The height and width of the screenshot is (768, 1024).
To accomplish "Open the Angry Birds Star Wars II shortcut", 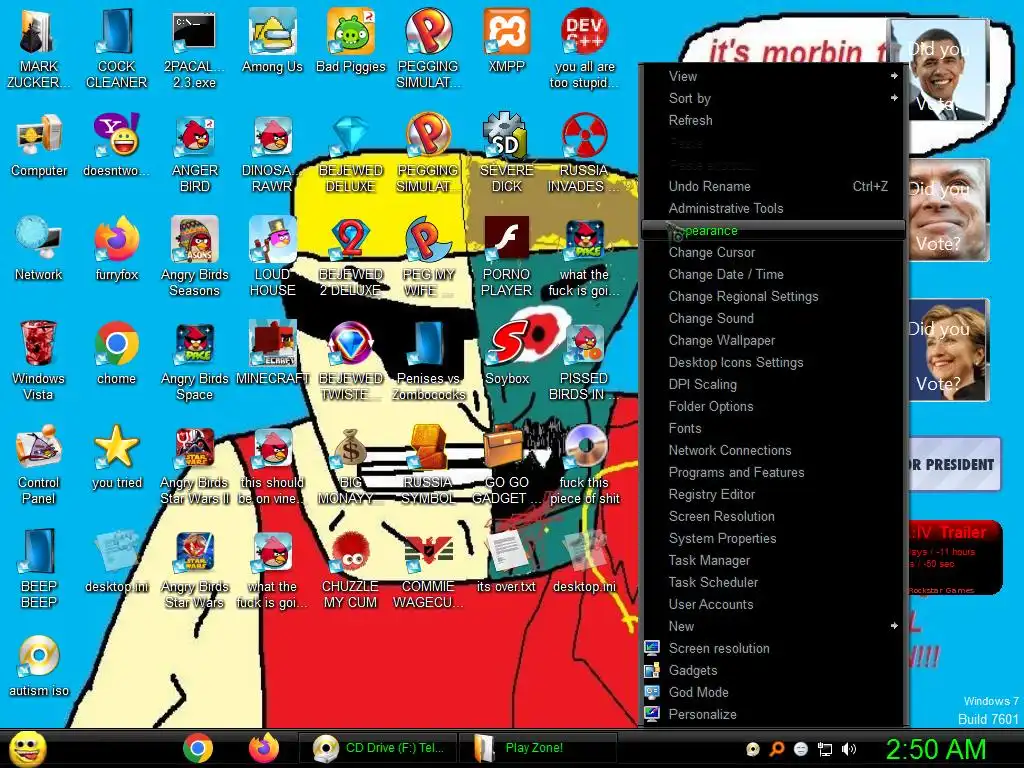I will tap(195, 465).
